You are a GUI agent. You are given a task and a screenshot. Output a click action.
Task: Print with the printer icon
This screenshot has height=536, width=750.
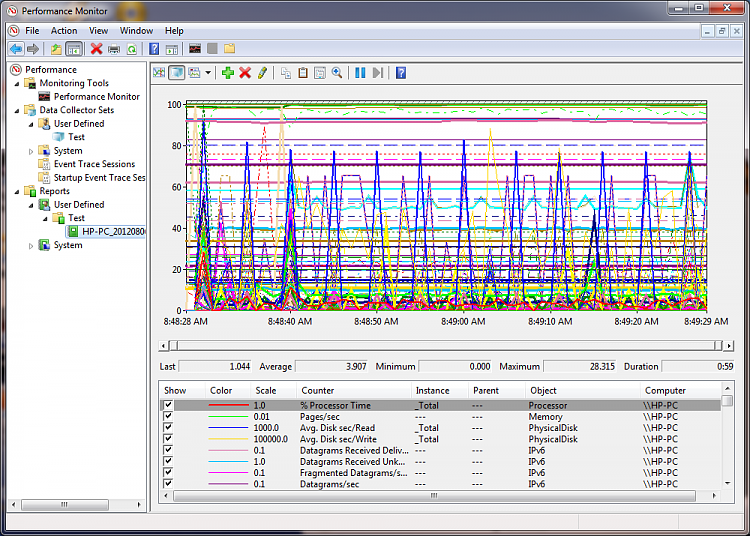coord(114,49)
